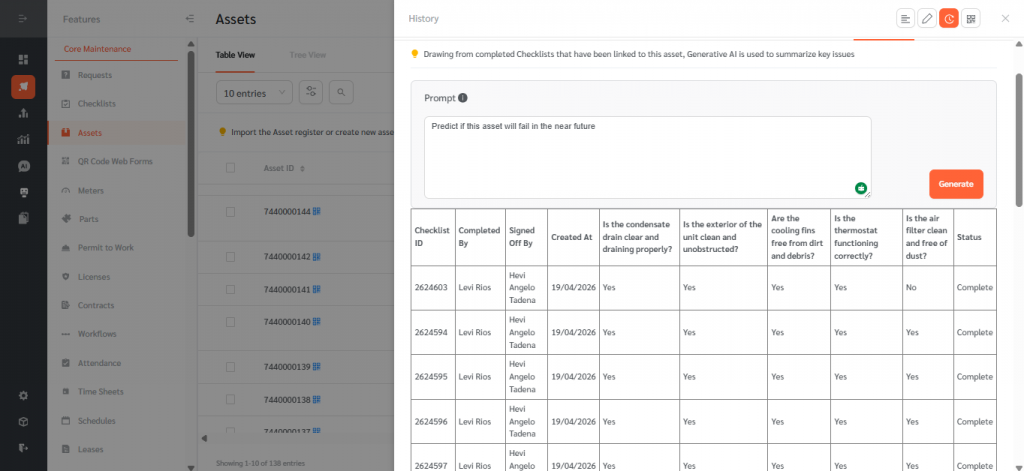This screenshot has height=471, width=1024.
Task: Toggle the select-all checkbox in table header
Action: click(231, 168)
